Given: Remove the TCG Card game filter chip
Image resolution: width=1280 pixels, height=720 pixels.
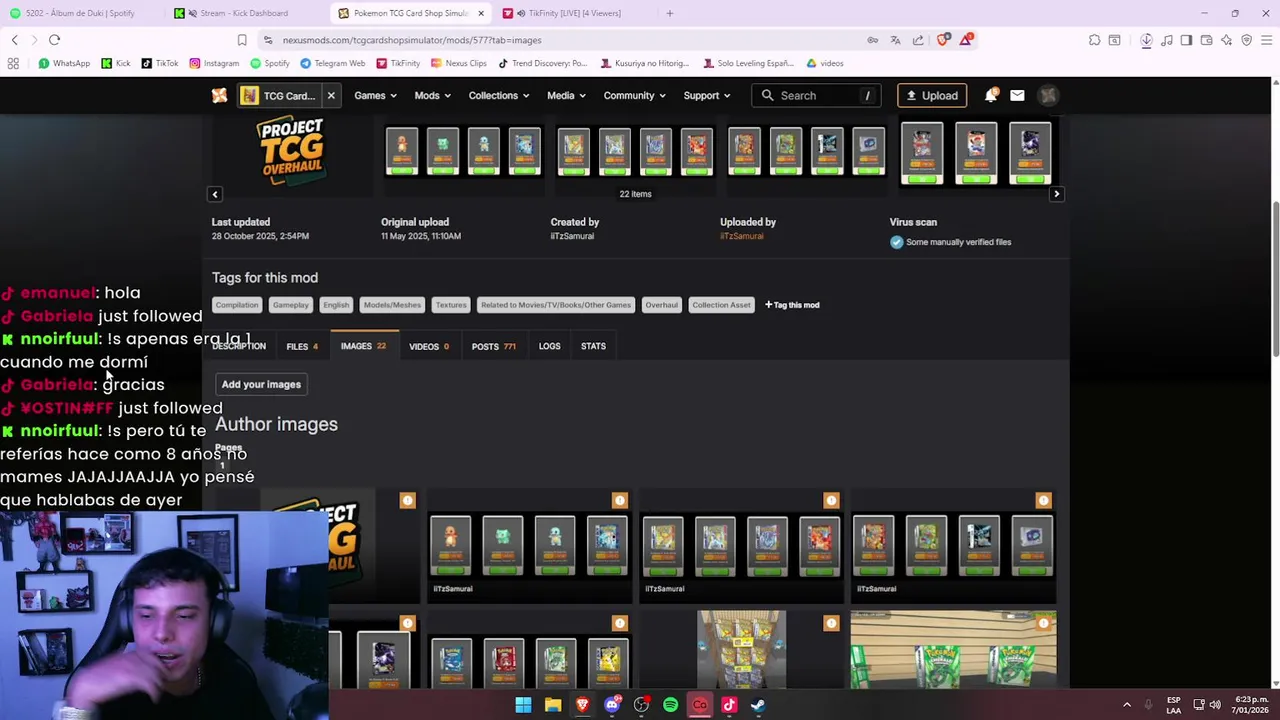Looking at the screenshot, I should point(331,95).
